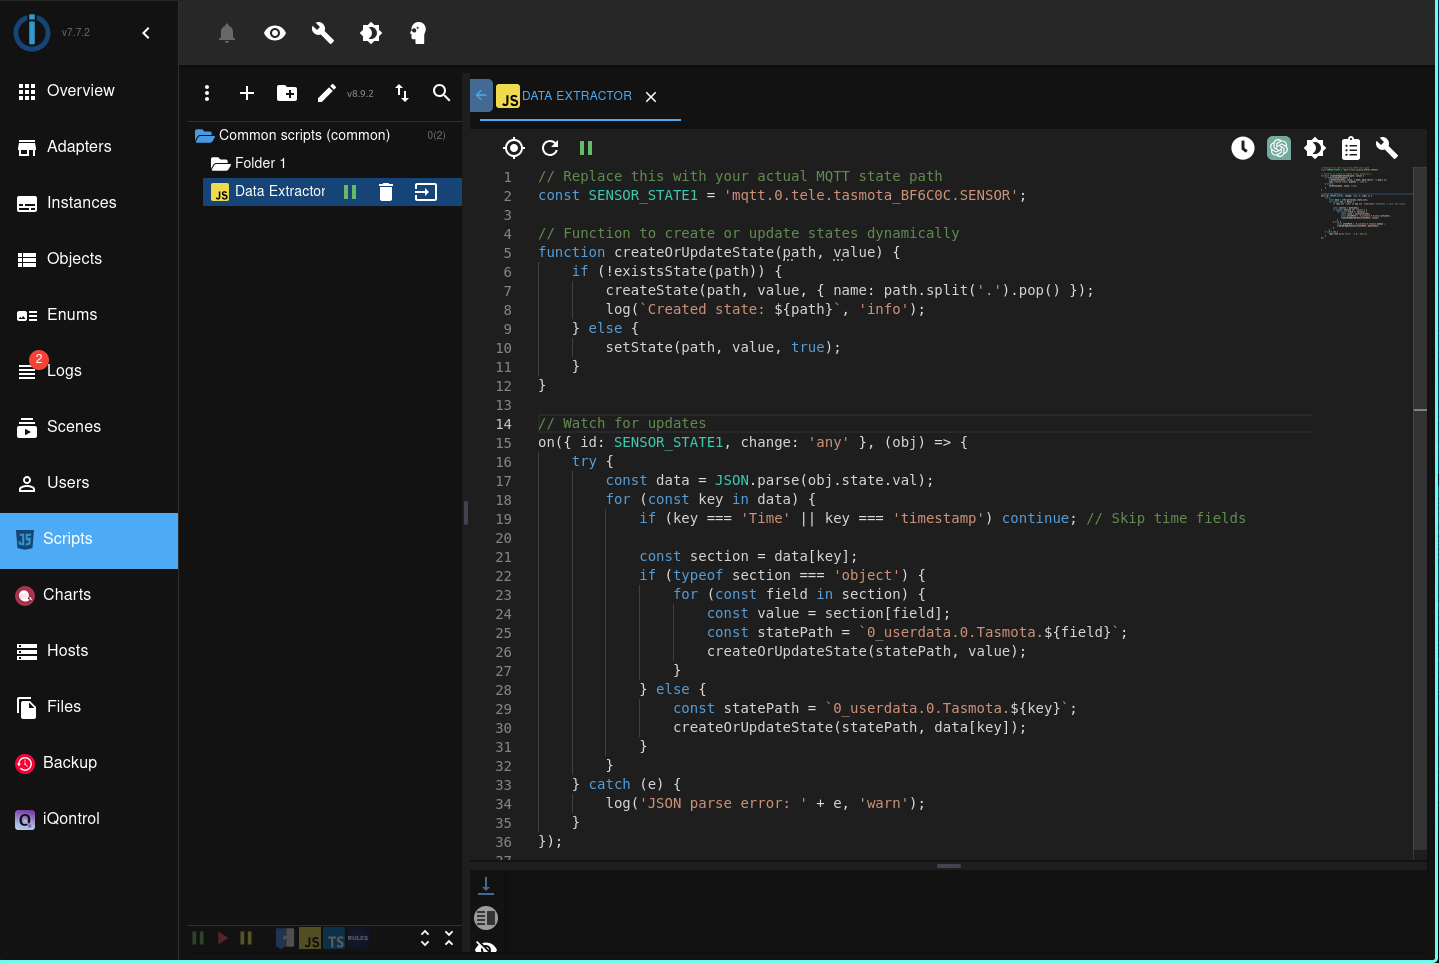Open the three-dot menu in the scripts toolbar
Image resolution: width=1439 pixels, height=963 pixels.
(207, 93)
